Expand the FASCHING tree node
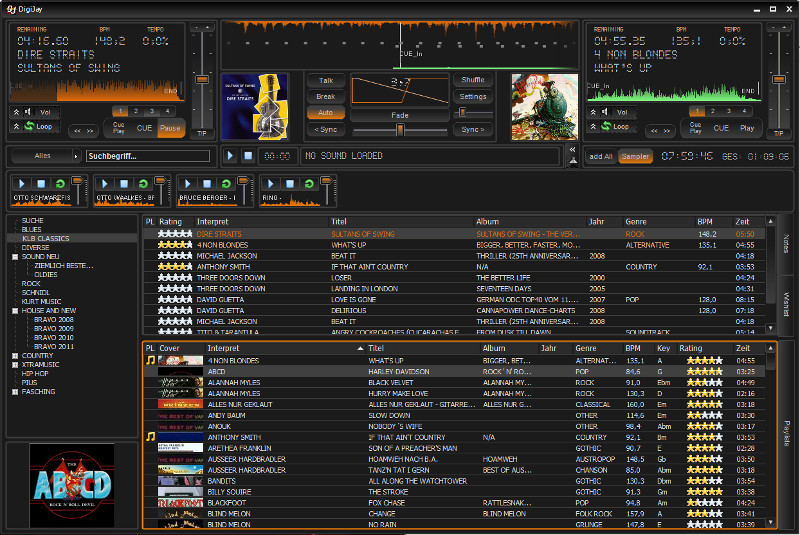Viewport: 800px width, 535px height. pos(15,392)
